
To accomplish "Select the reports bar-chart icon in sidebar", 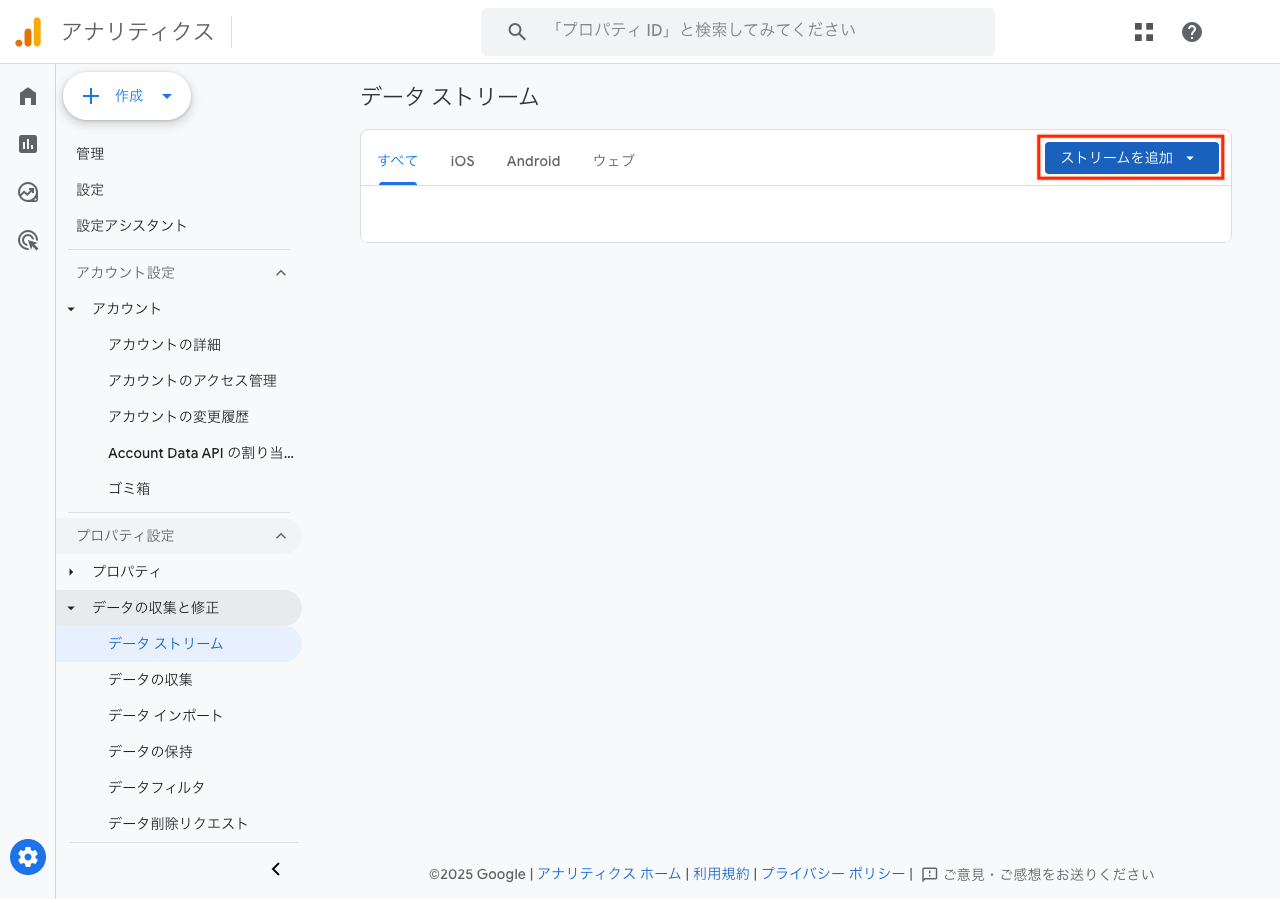I will [x=27, y=143].
